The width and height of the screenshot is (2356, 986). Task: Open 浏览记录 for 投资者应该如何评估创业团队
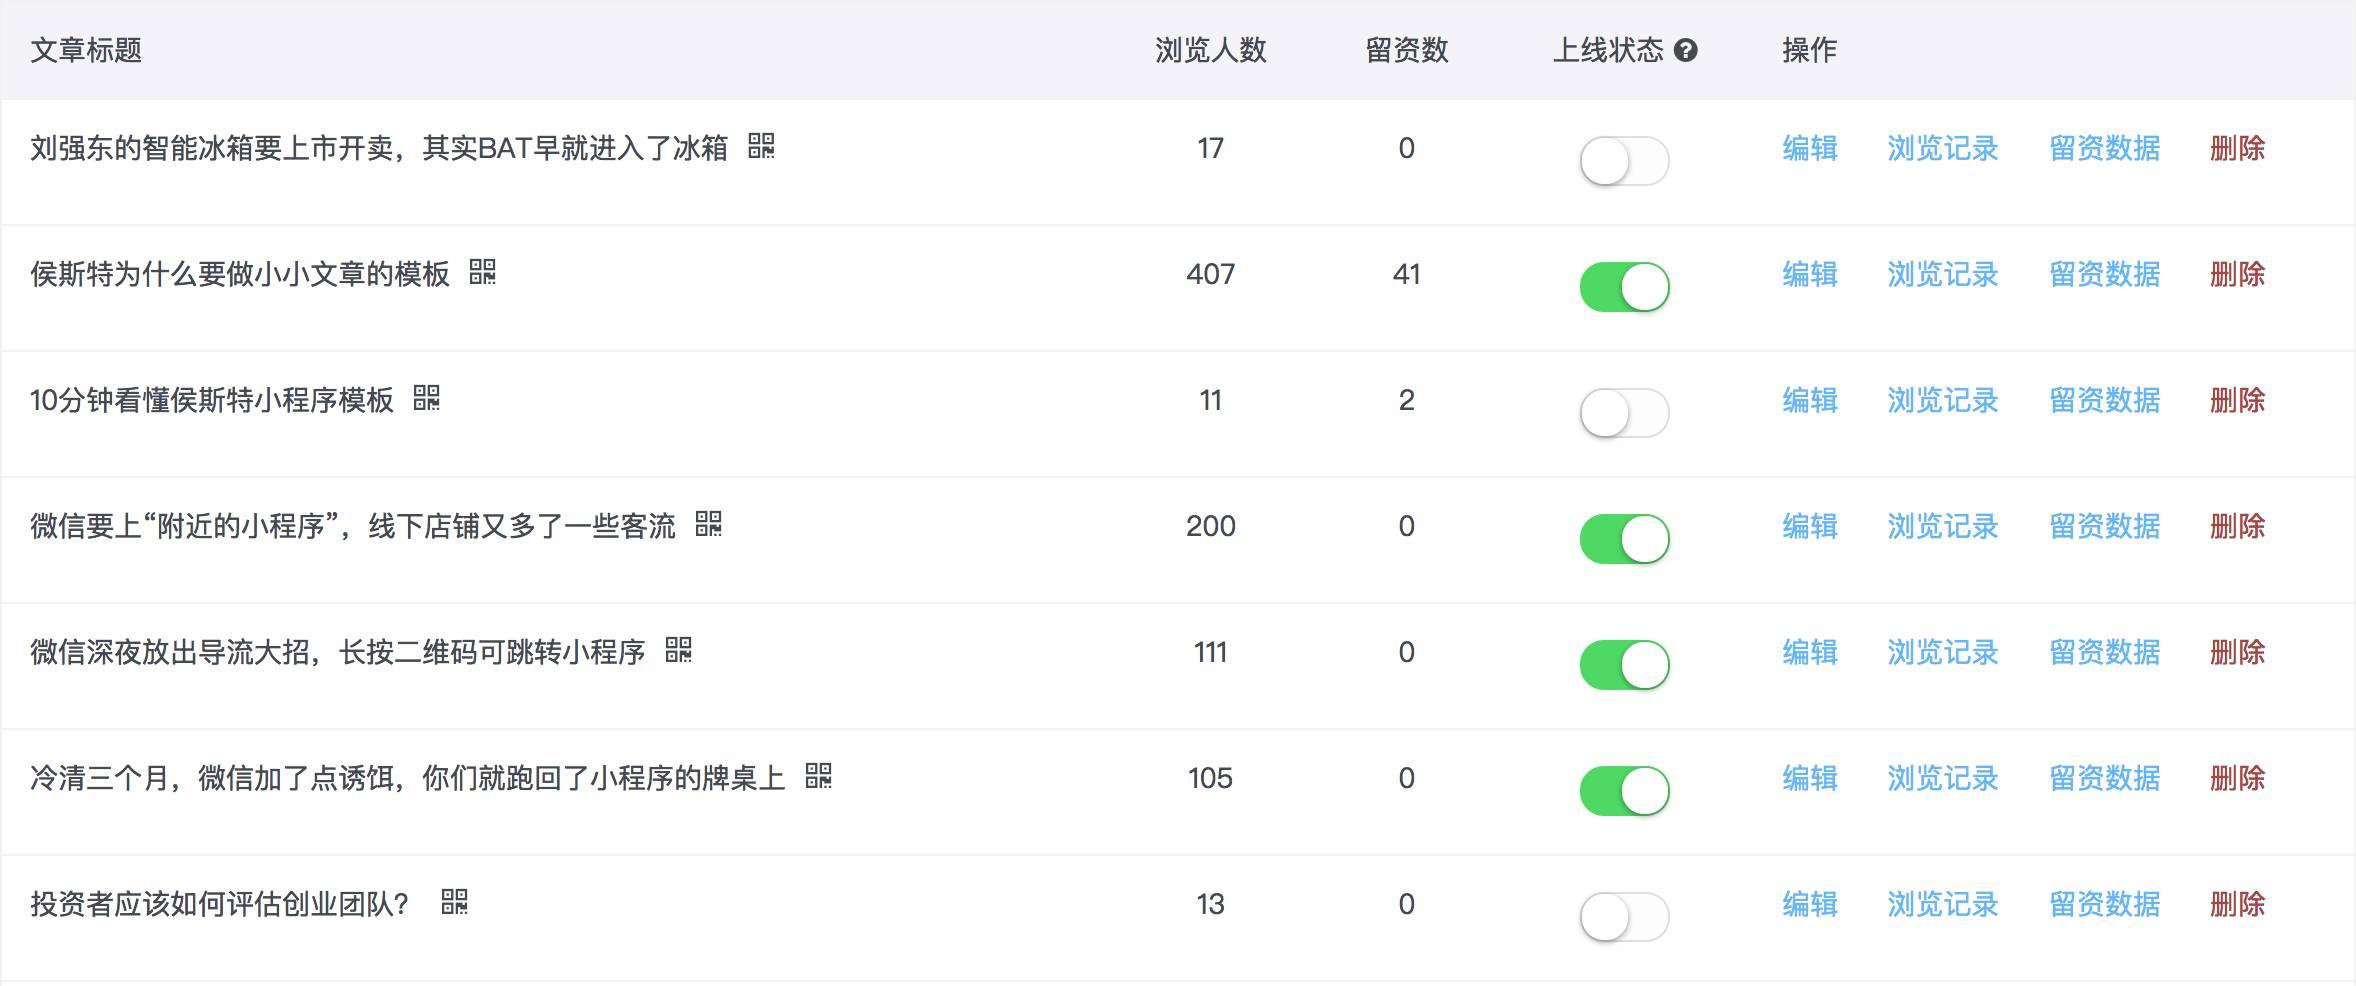(1942, 904)
